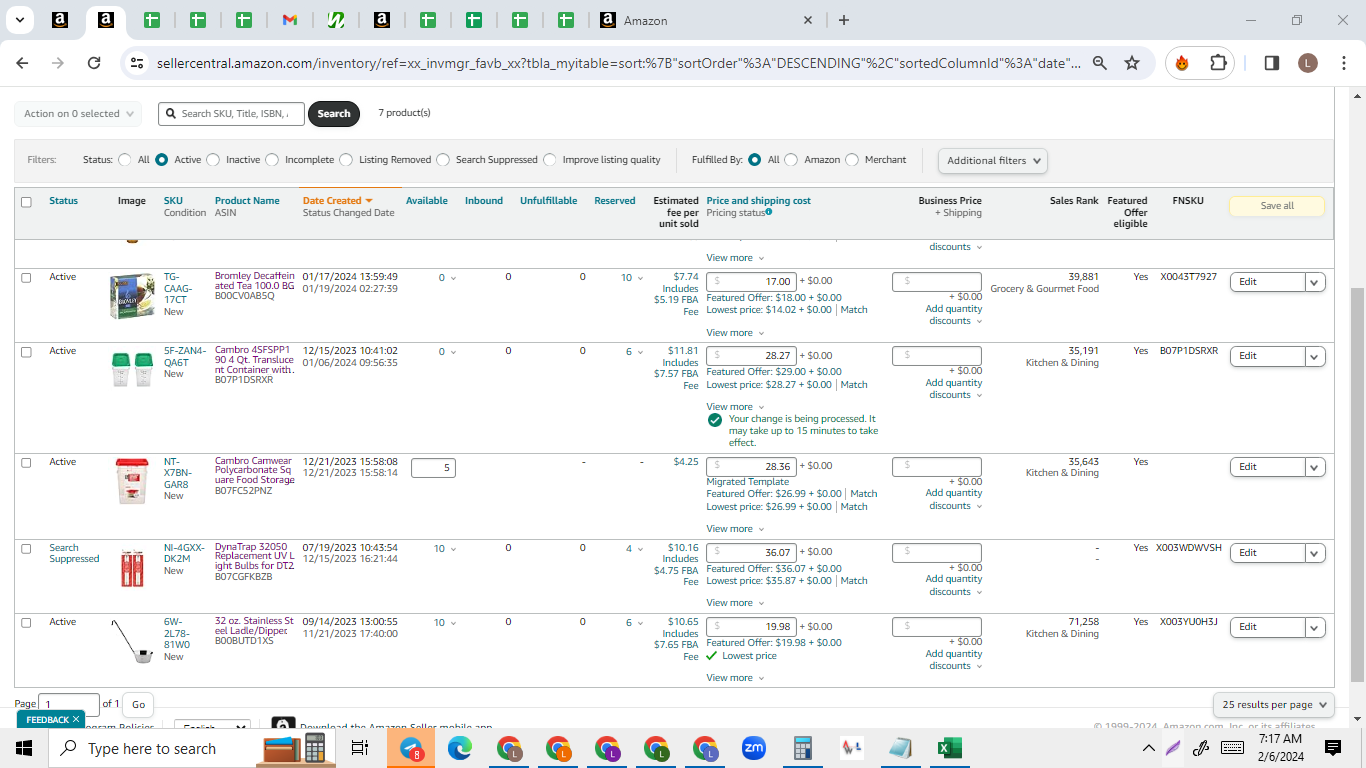
Task: Close the tab titled "Amazon"
Action: click(x=809, y=20)
